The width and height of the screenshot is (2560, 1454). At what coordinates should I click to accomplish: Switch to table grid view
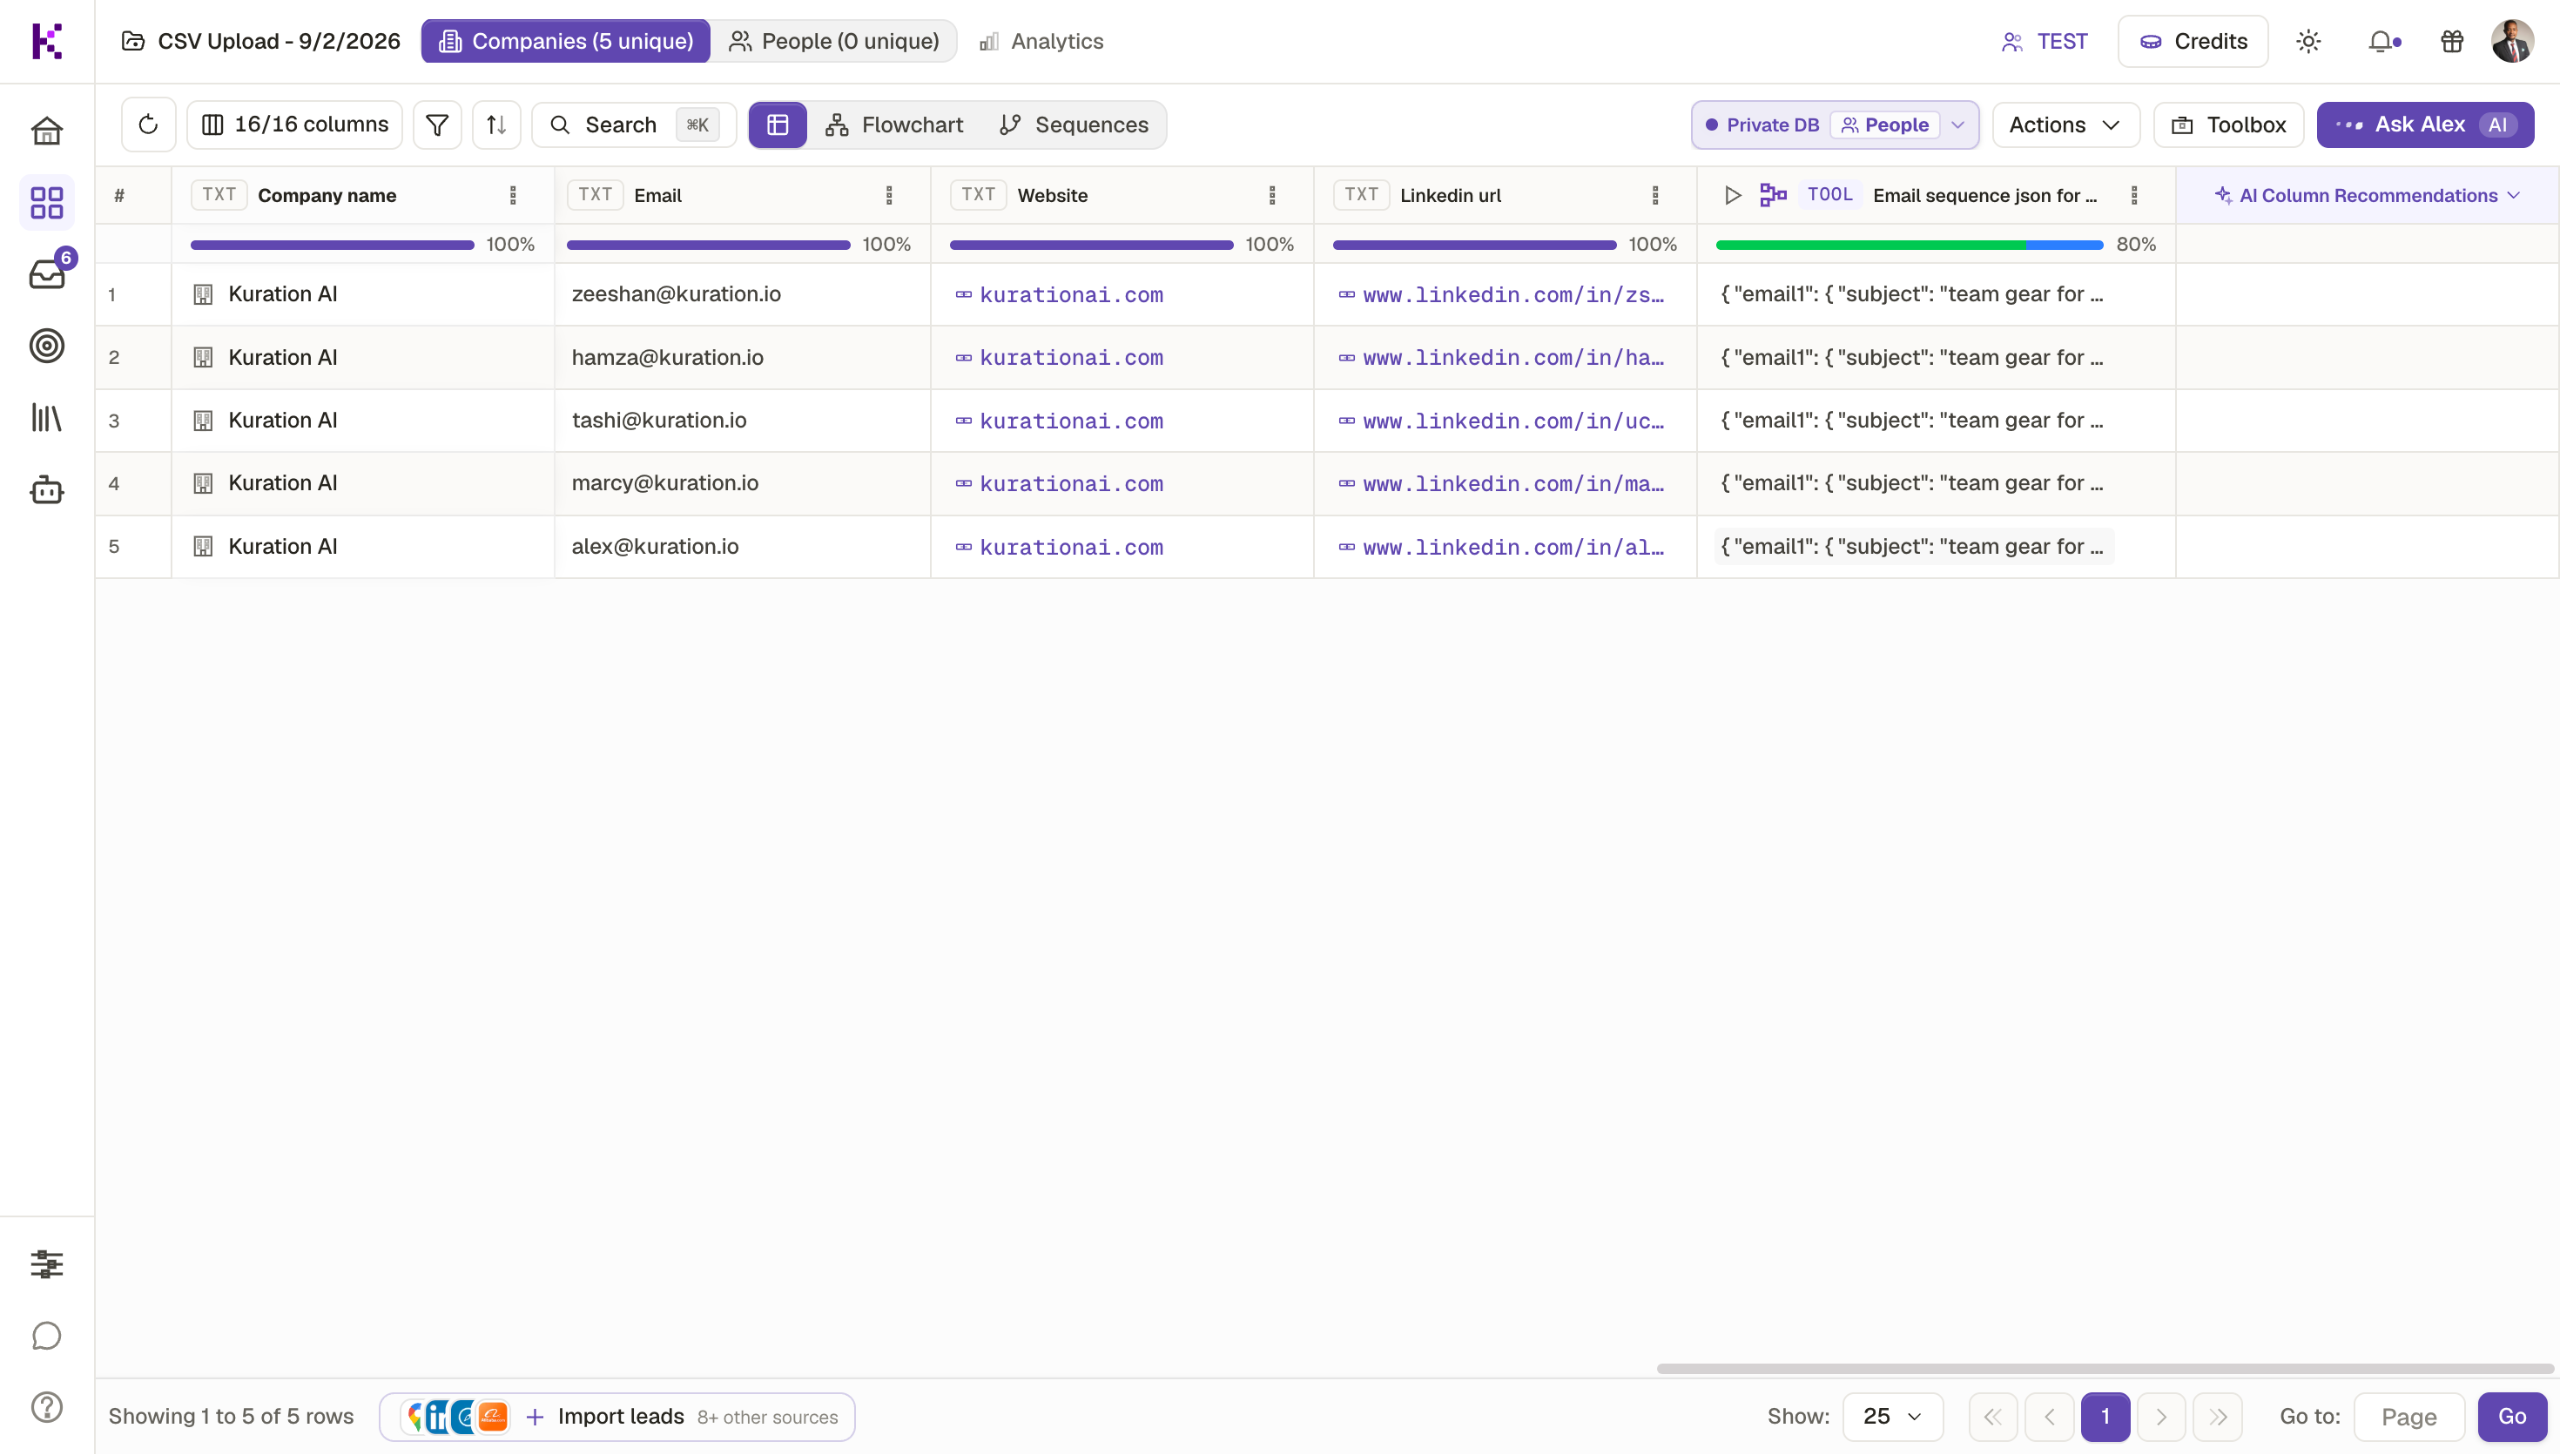777,125
